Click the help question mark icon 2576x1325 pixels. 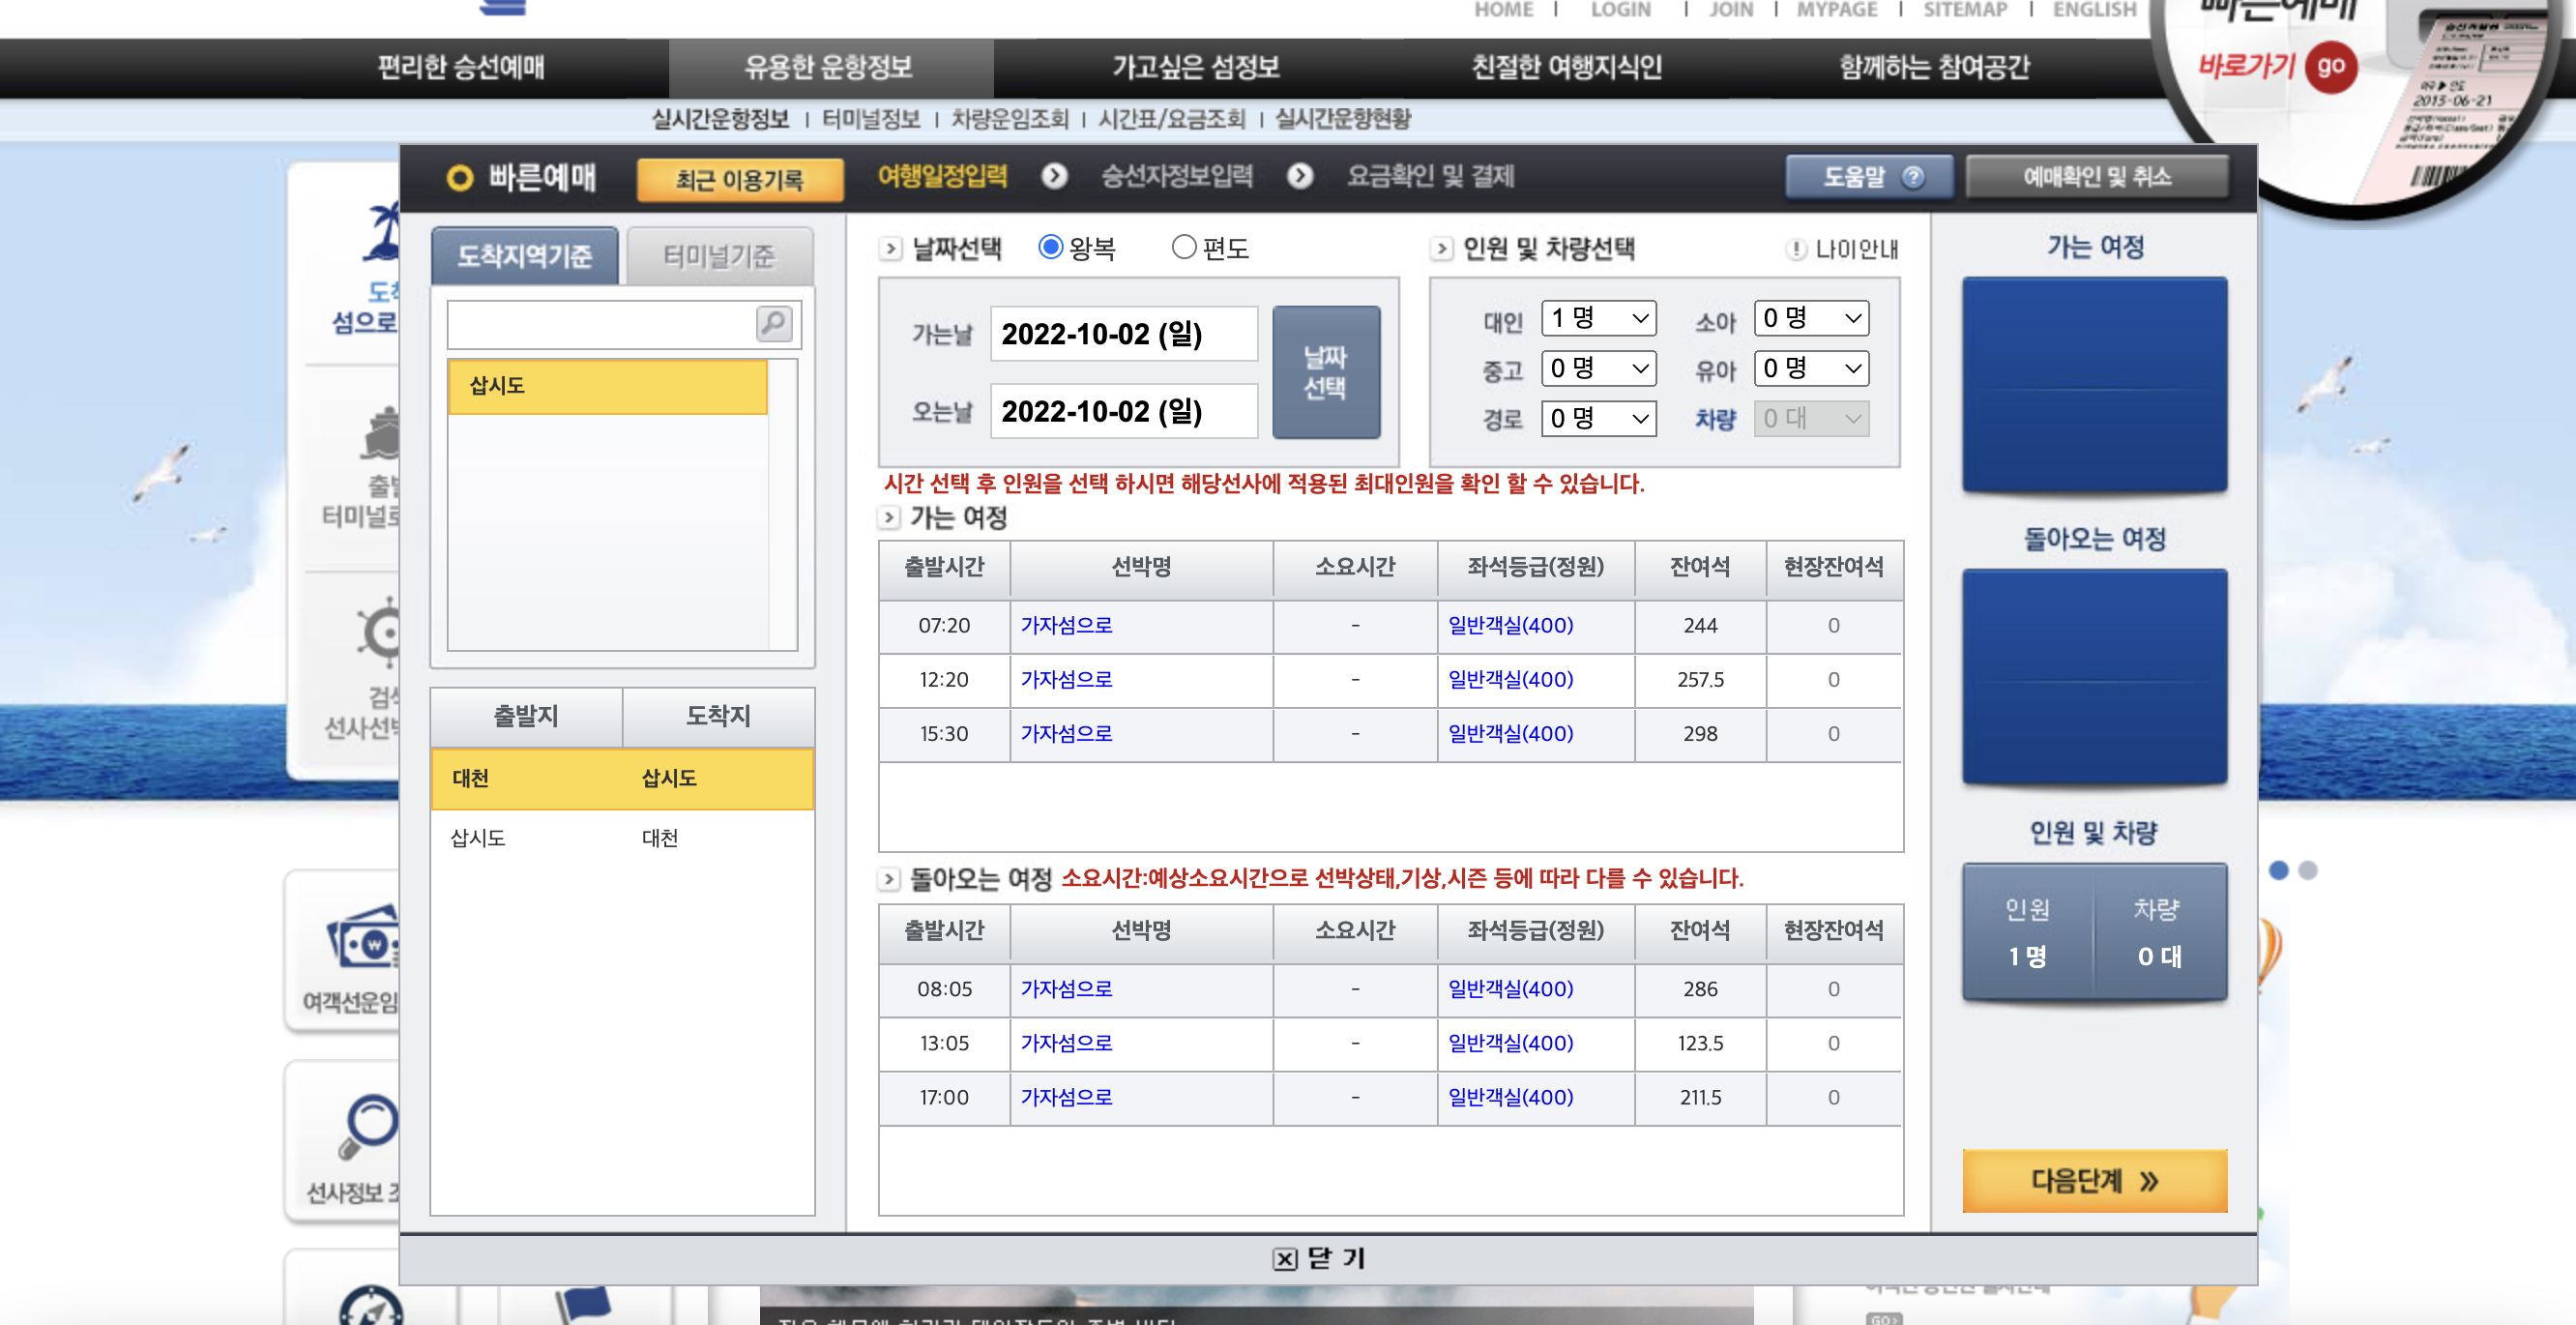[x=1912, y=177]
